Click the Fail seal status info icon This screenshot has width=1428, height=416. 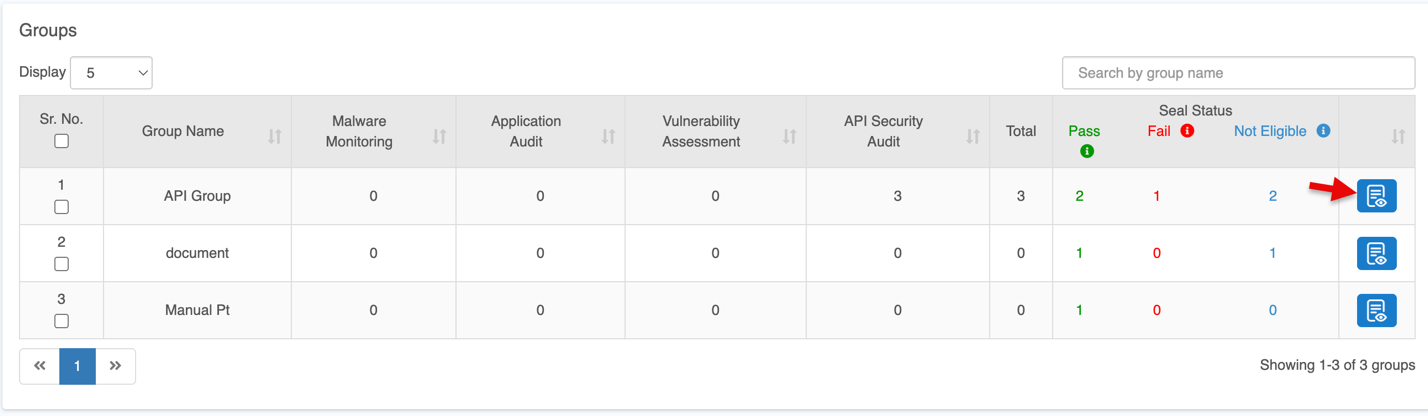pos(1187,131)
